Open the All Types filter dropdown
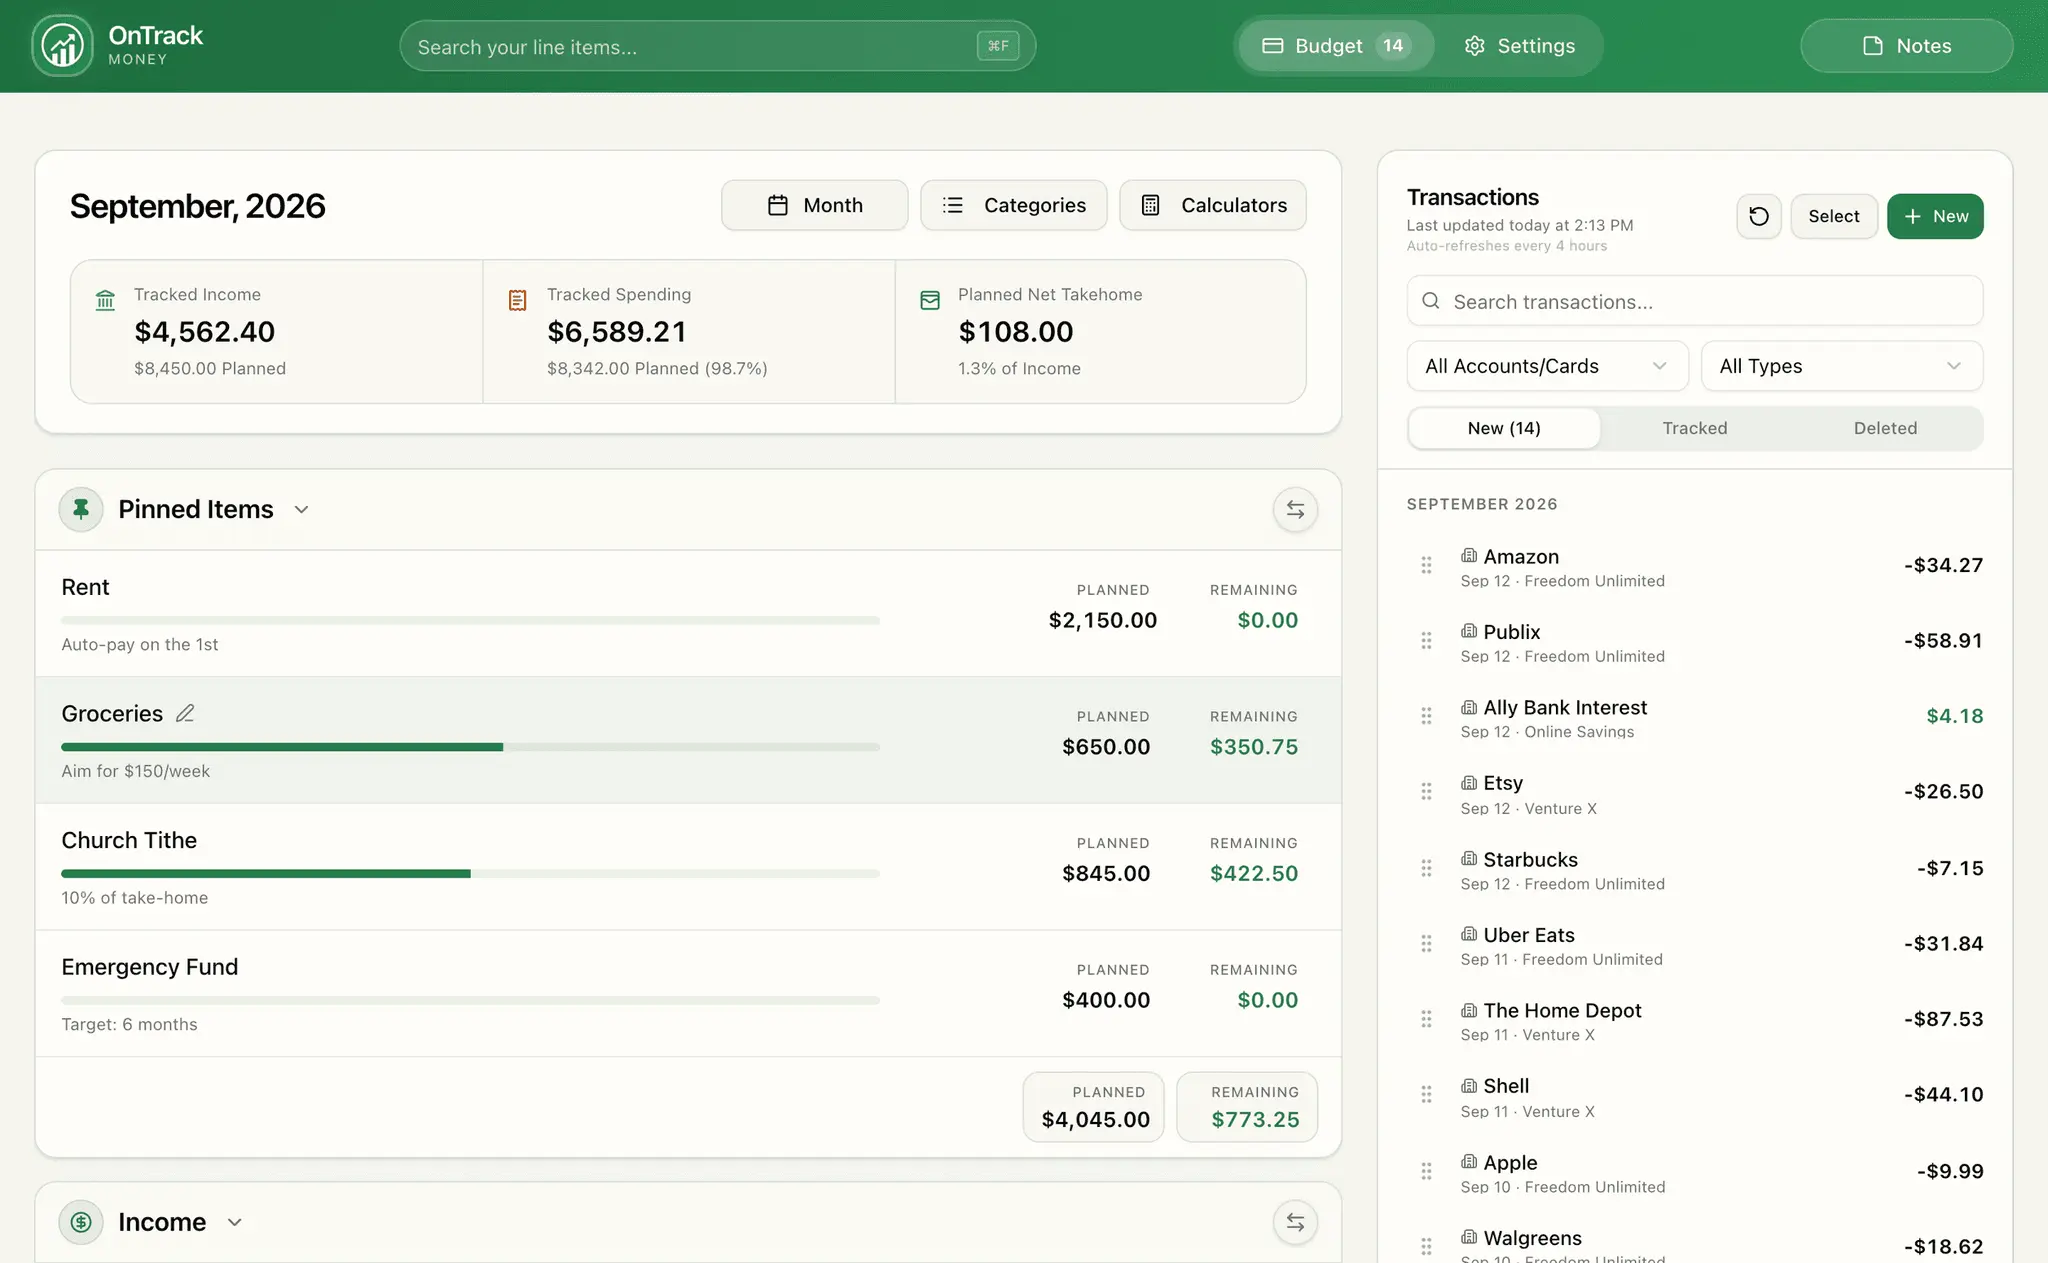The height and width of the screenshot is (1263, 2048). tap(1841, 366)
